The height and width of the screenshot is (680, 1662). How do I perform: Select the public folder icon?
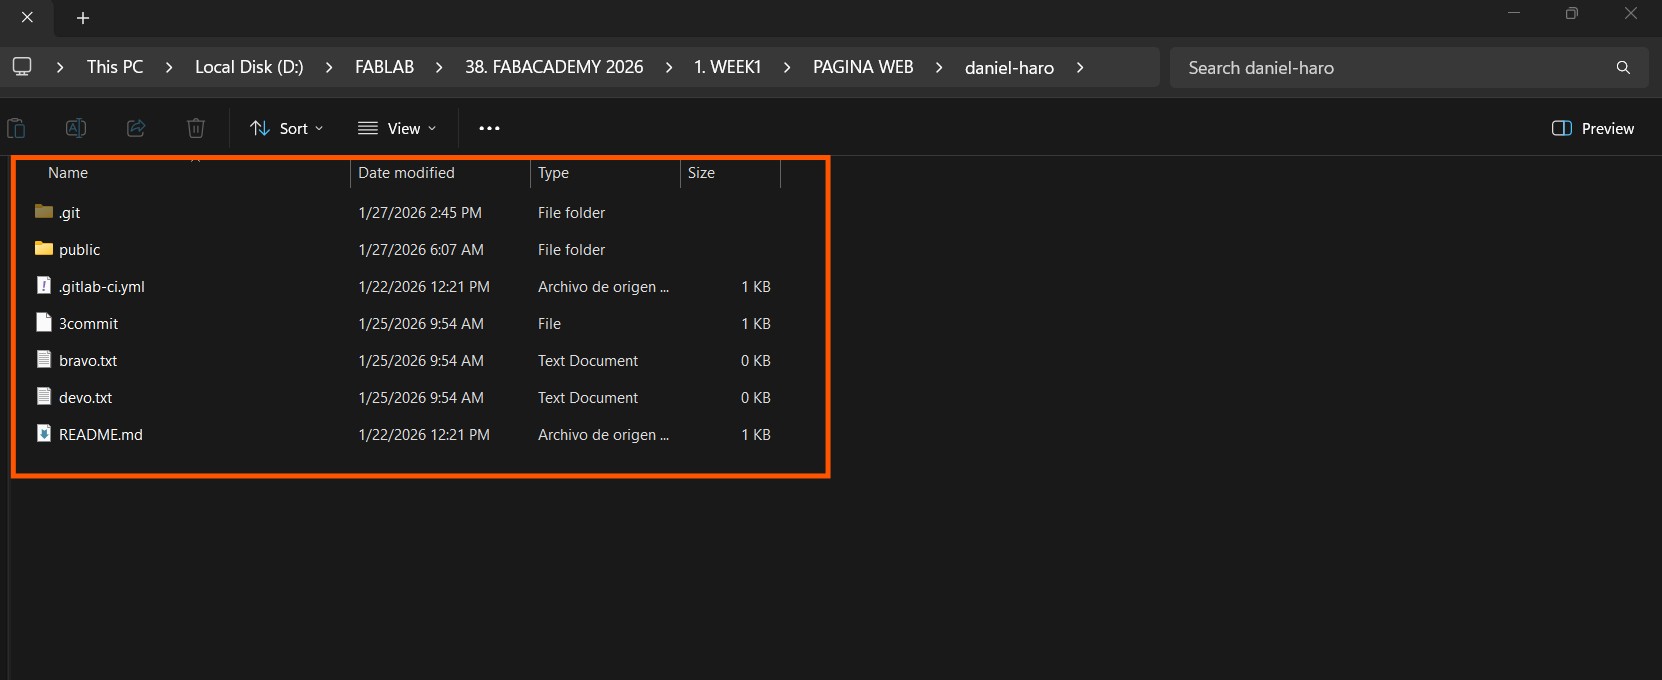[x=44, y=248]
